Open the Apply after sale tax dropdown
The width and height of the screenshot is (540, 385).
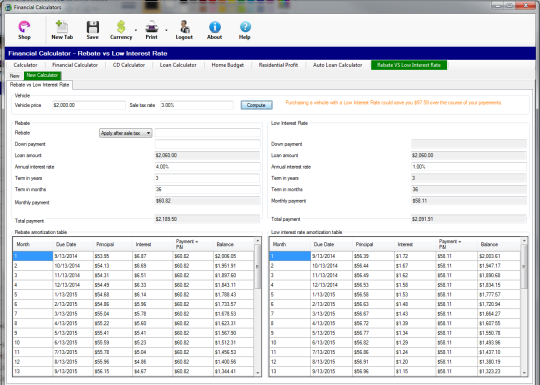126,133
